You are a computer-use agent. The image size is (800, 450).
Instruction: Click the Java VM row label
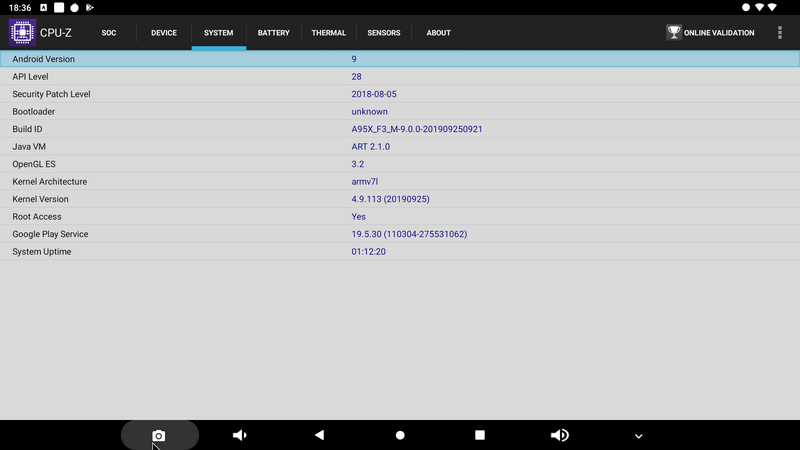[x=29, y=146]
